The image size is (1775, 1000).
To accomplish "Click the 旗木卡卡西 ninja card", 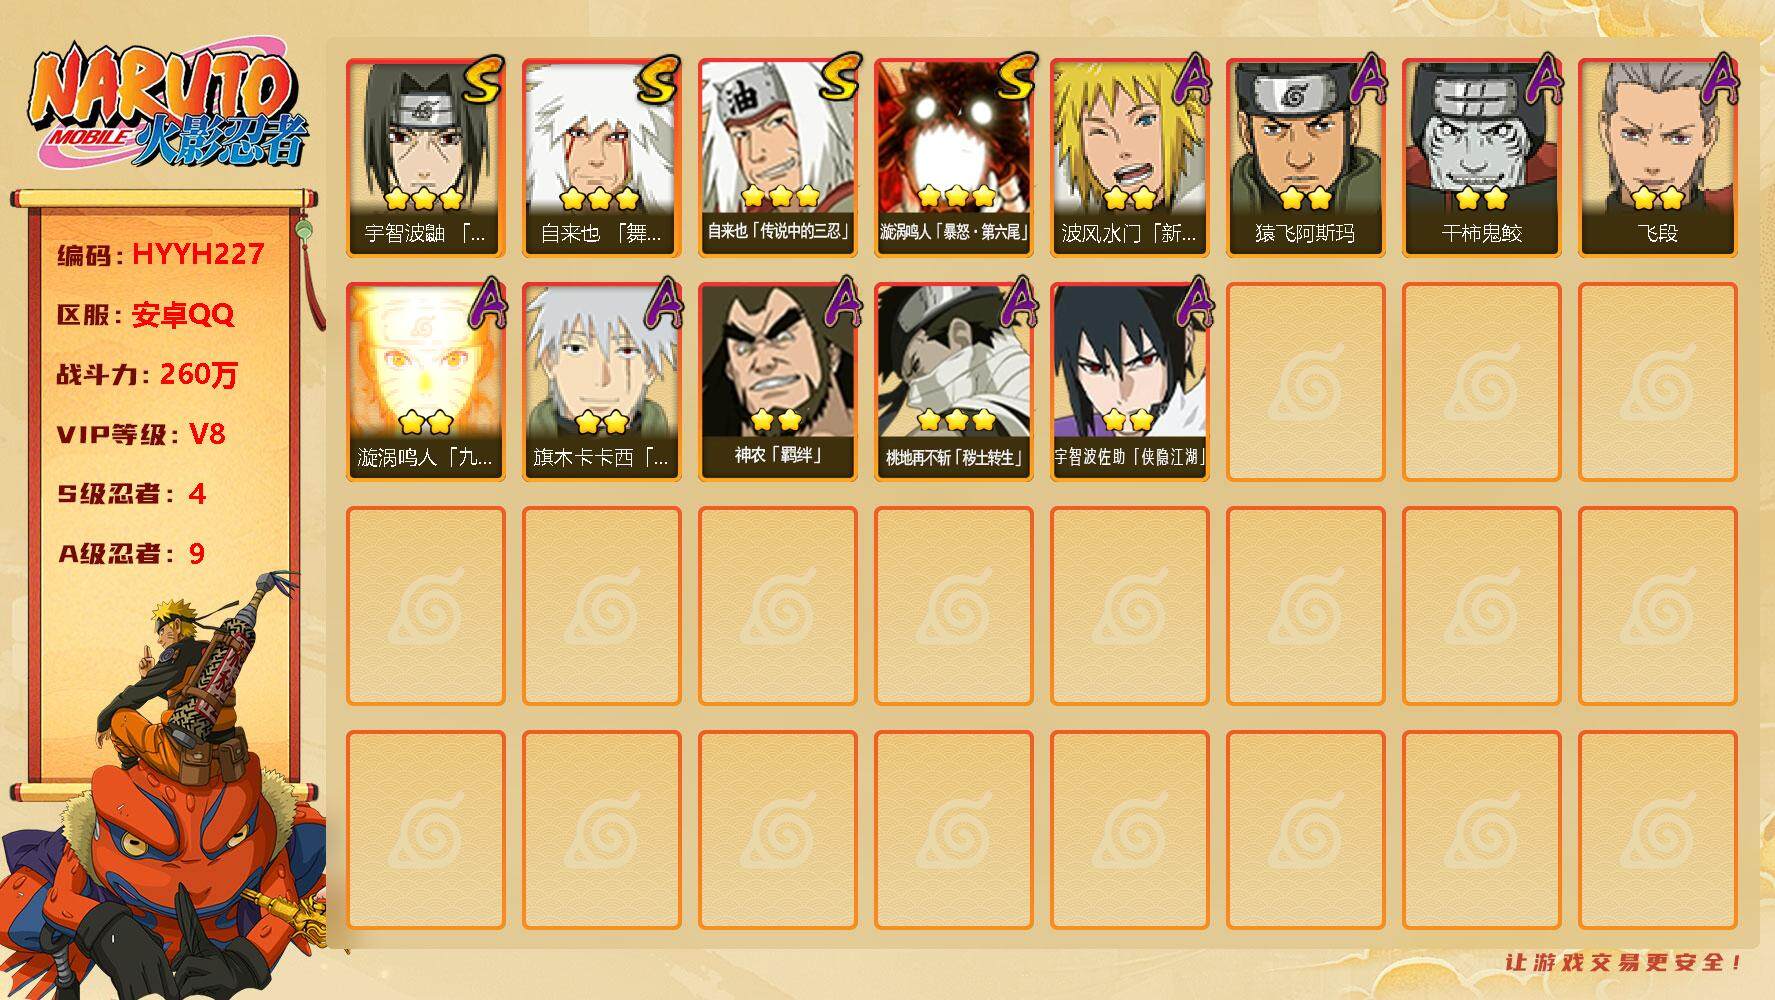I will point(601,382).
